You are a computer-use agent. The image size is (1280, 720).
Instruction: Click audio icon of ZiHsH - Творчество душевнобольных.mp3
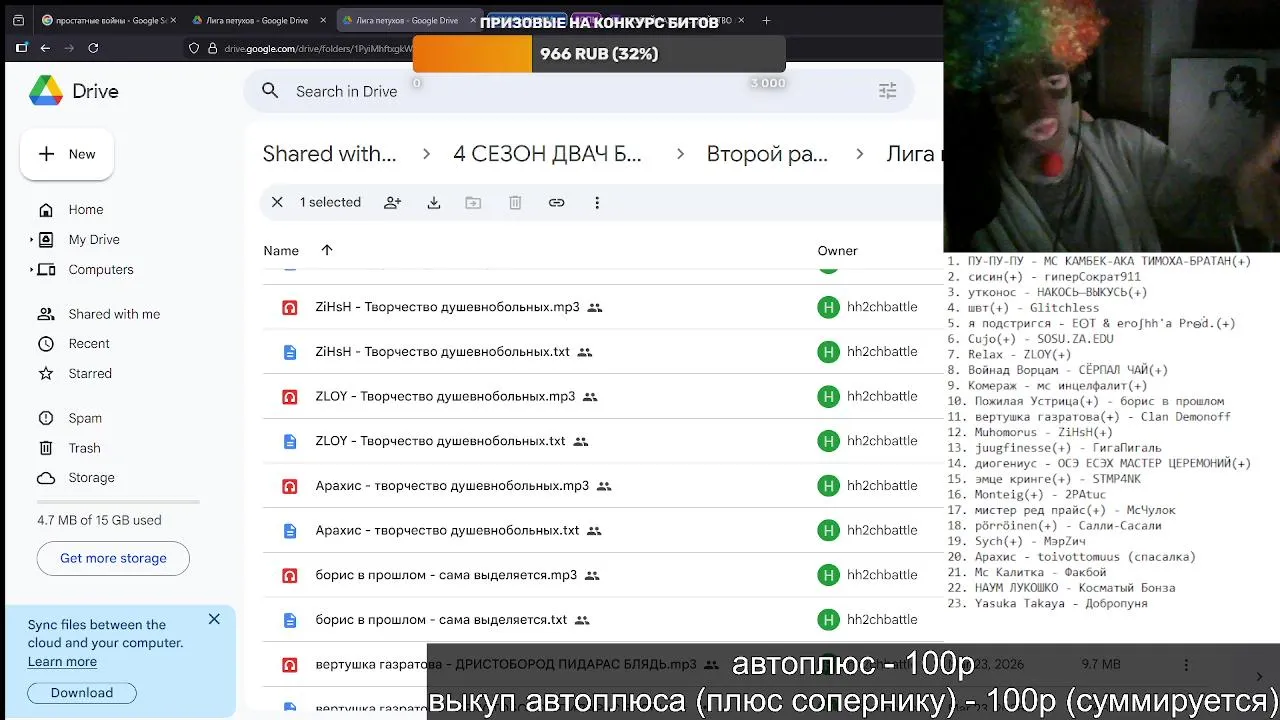coord(290,307)
